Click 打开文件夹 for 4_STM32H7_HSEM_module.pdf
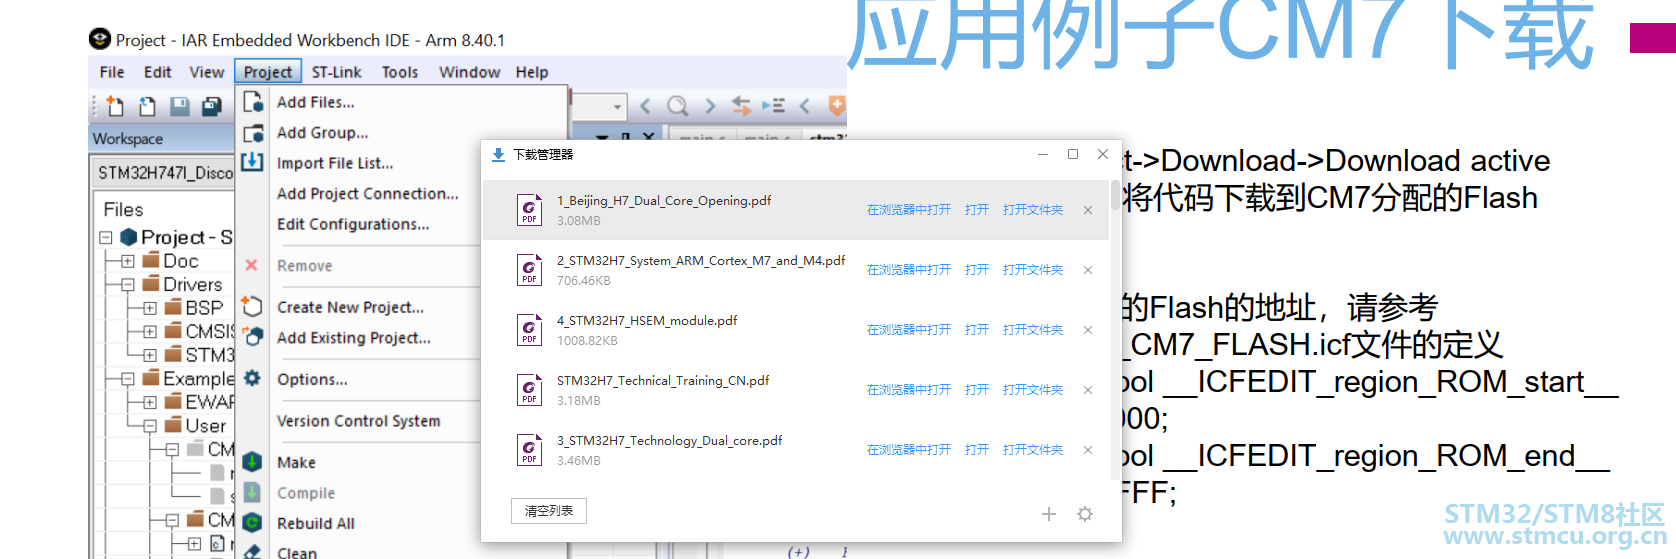This screenshot has width=1676, height=559. click(1033, 330)
